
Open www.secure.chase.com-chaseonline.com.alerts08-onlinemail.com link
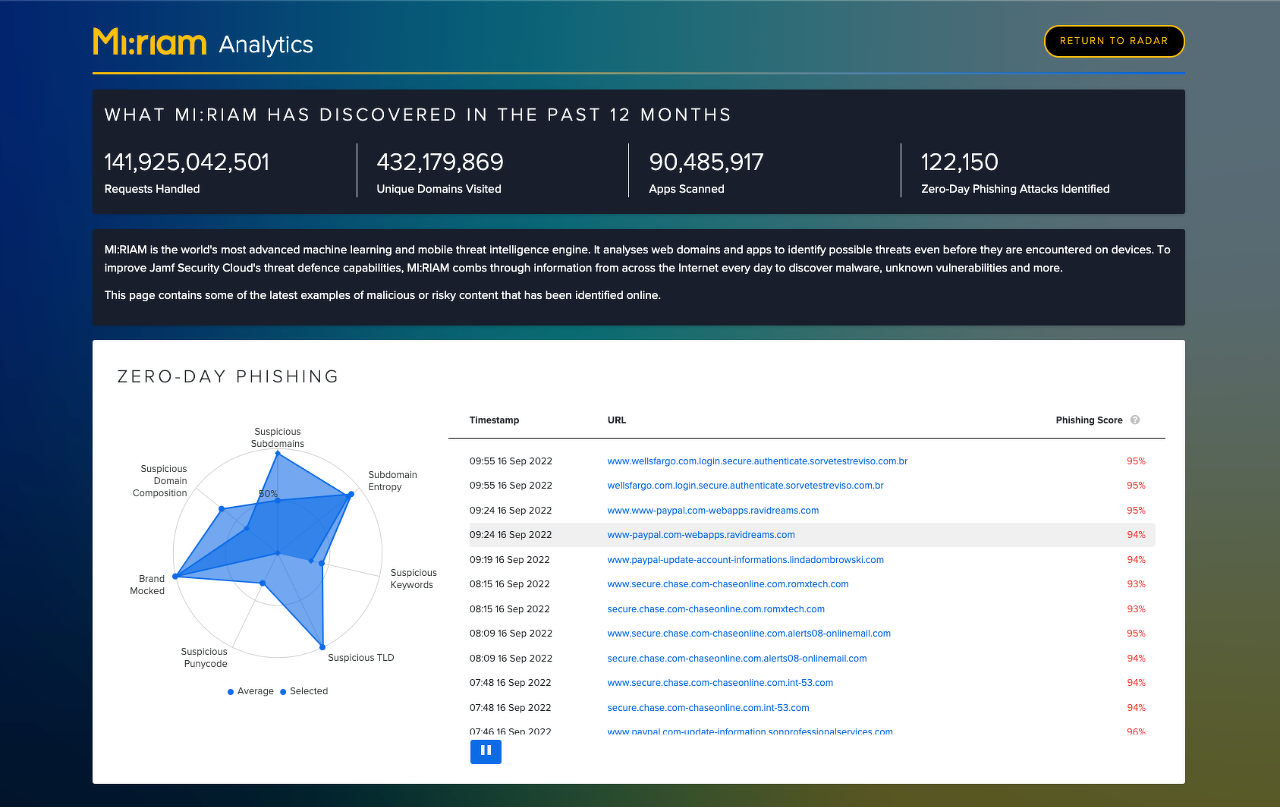pos(748,633)
